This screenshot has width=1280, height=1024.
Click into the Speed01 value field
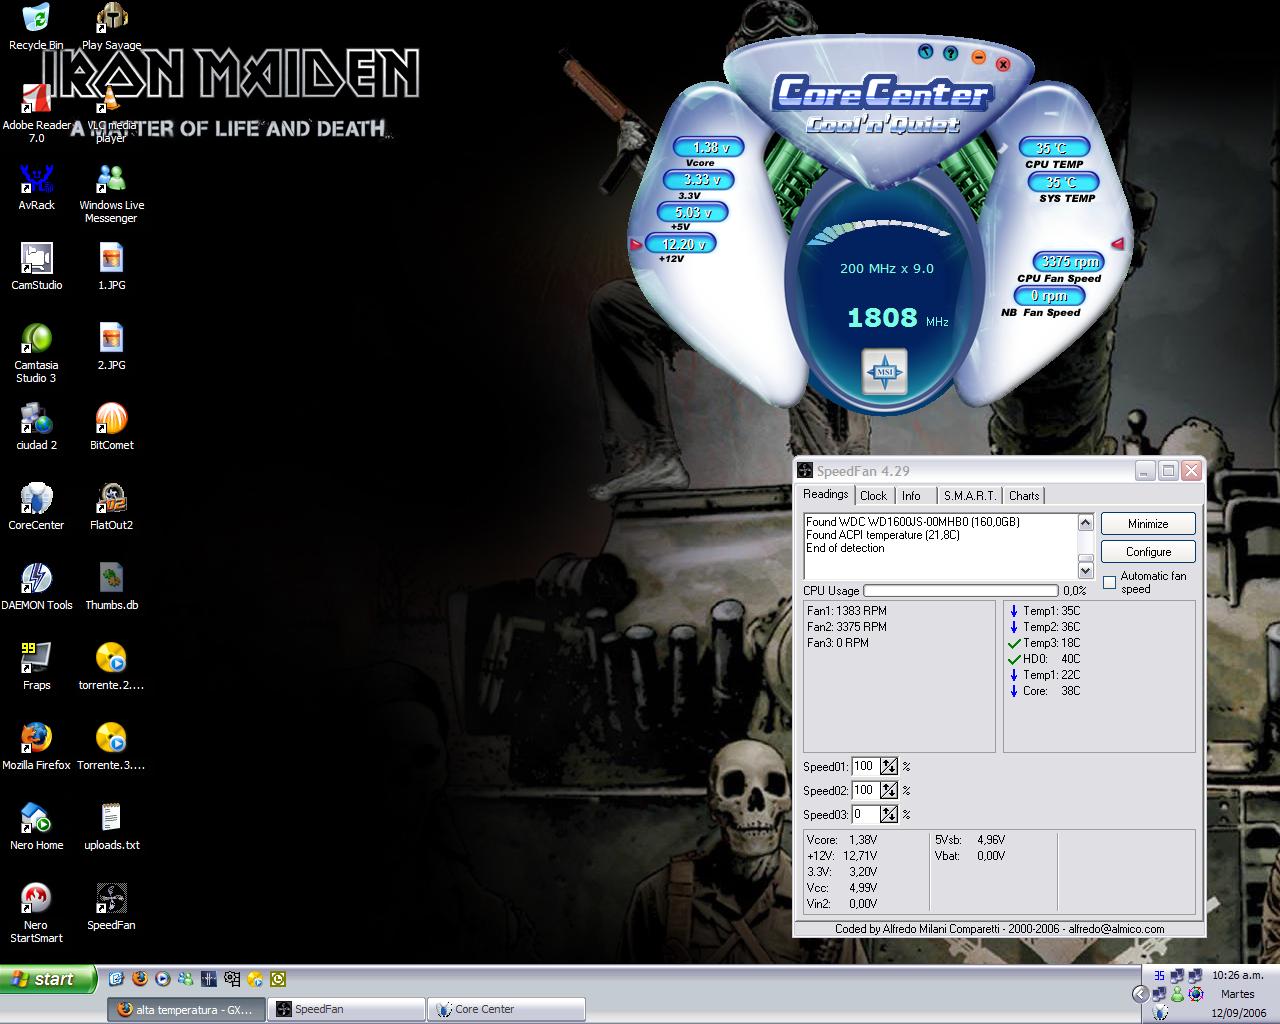coord(866,767)
